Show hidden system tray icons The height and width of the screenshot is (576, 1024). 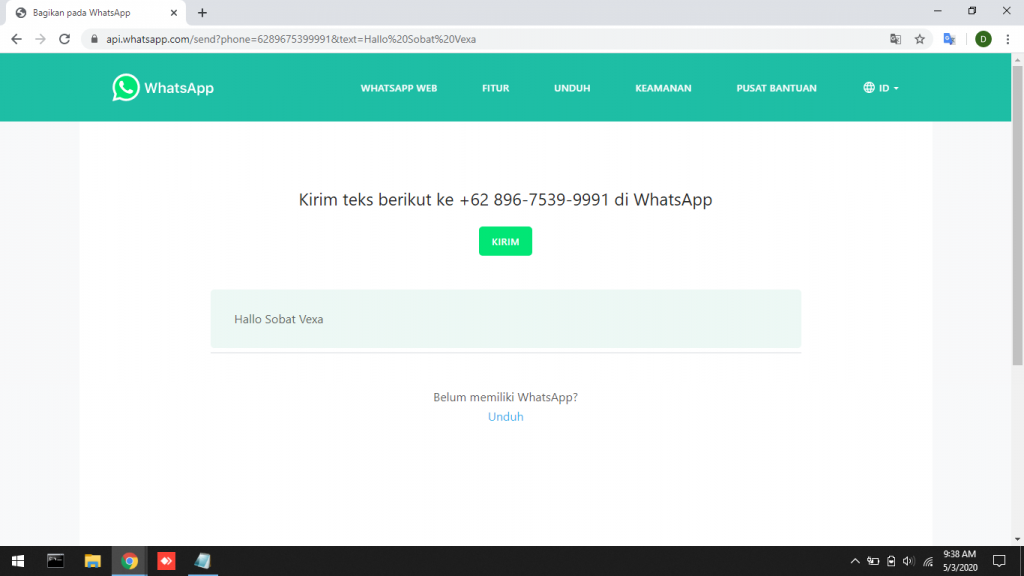click(855, 561)
